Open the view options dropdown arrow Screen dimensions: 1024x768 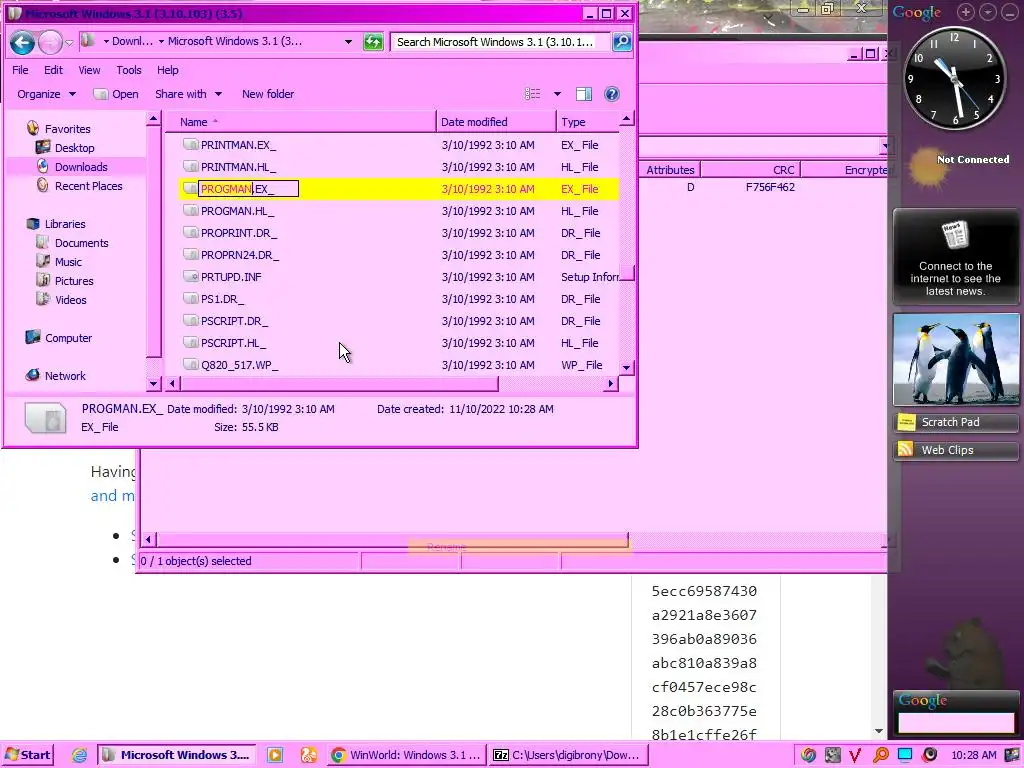pyautogui.click(x=557, y=94)
